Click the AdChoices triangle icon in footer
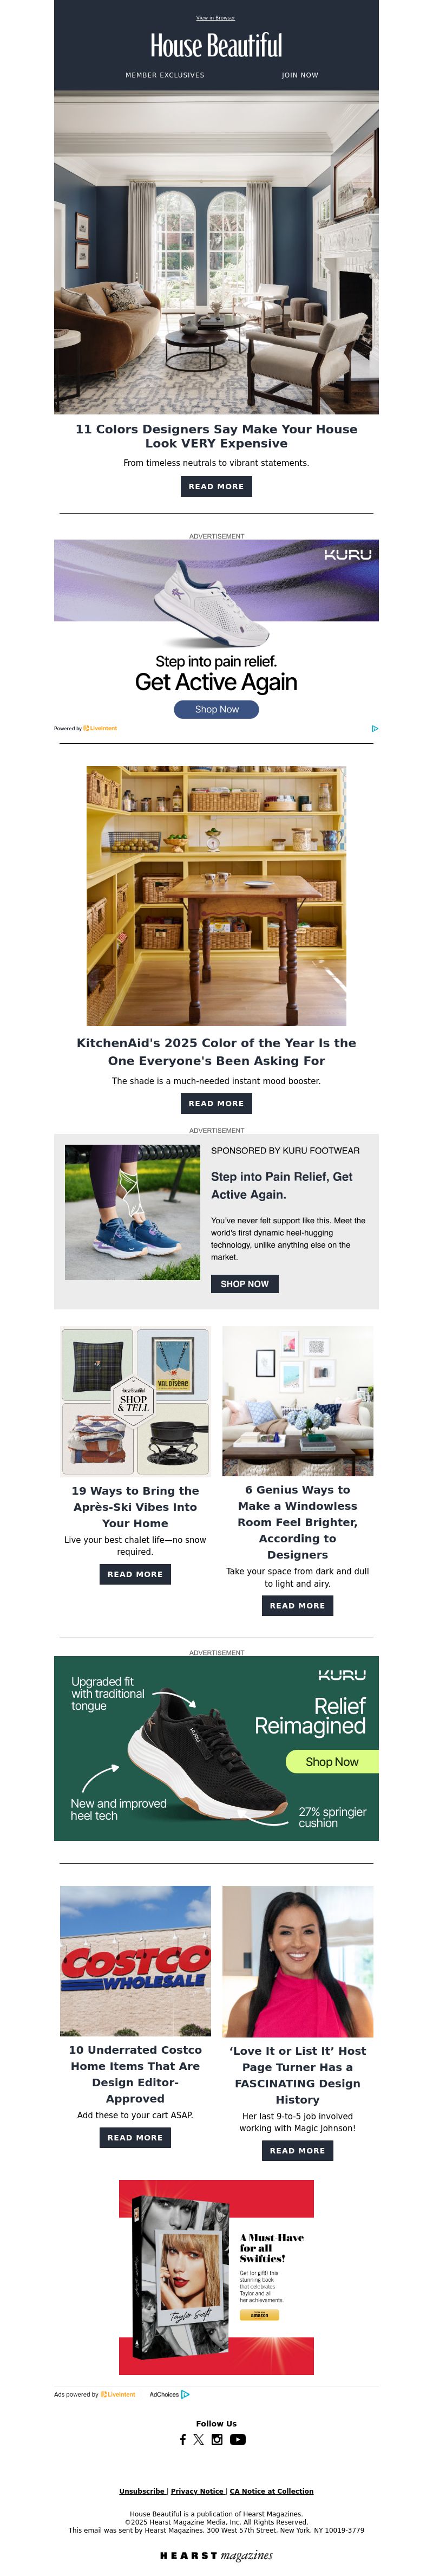This screenshot has height=2576, width=433. [x=185, y=2394]
